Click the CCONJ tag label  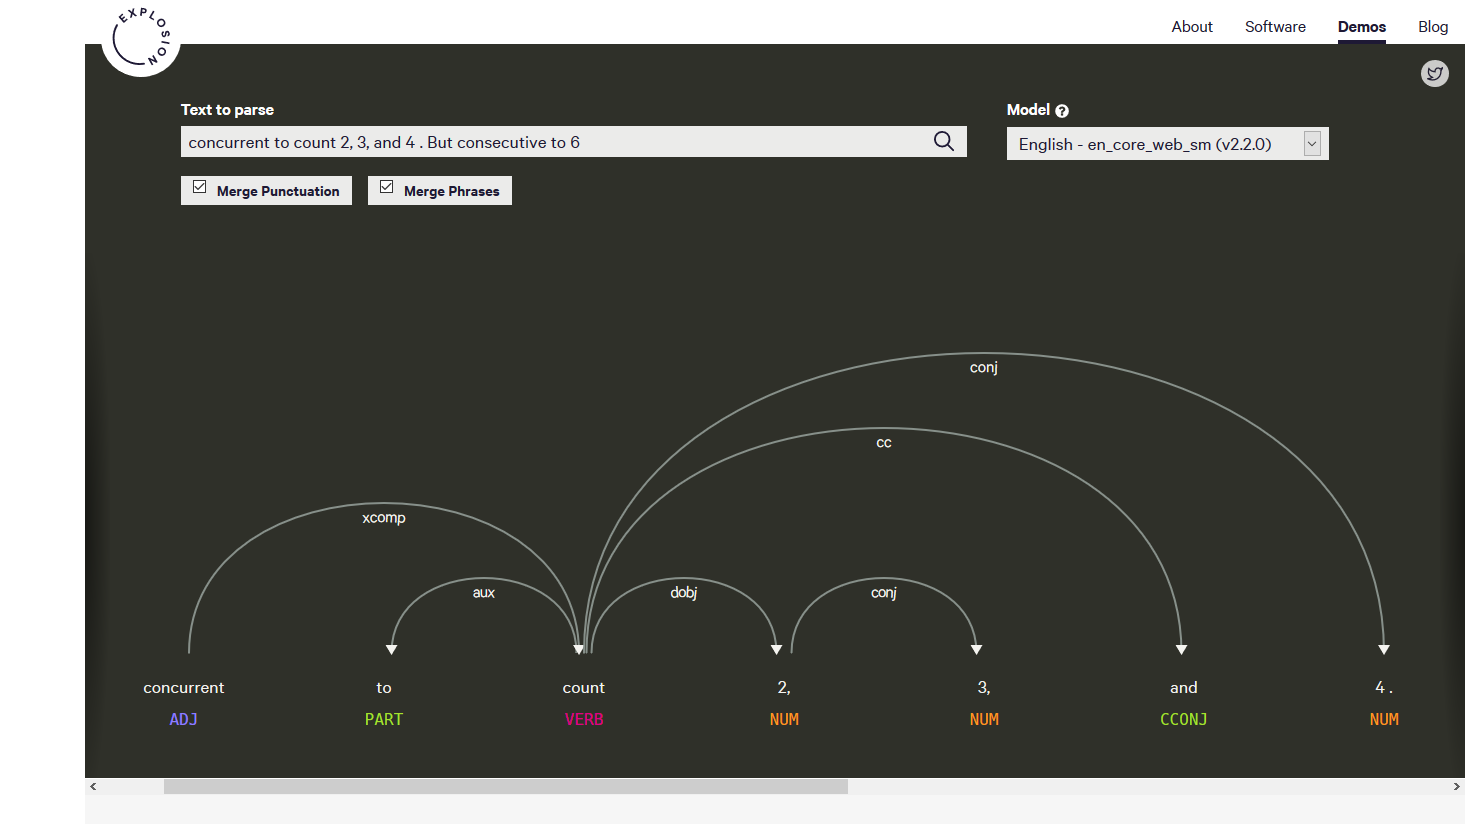click(x=1184, y=719)
